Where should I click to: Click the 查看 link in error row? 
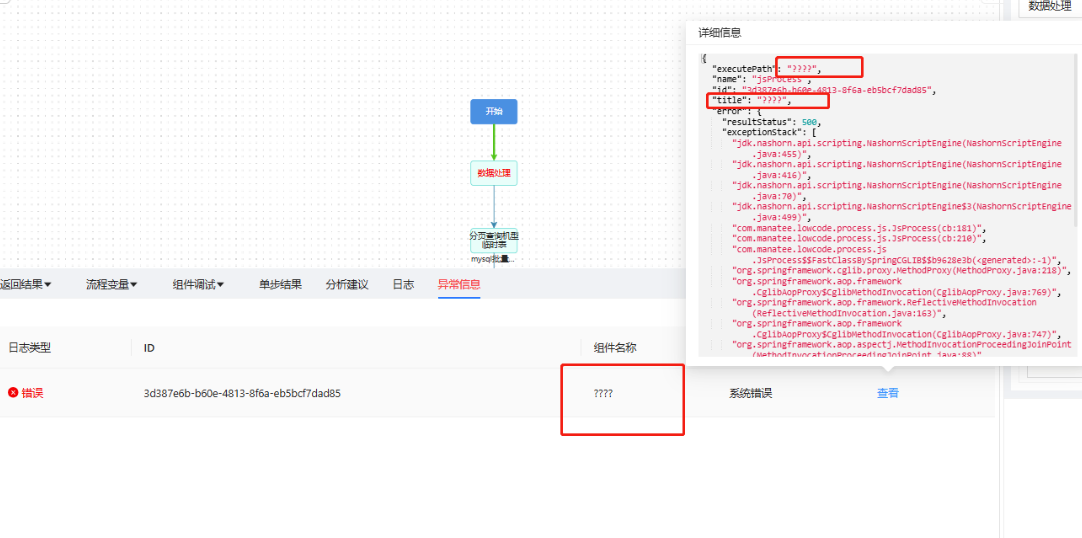[887, 393]
